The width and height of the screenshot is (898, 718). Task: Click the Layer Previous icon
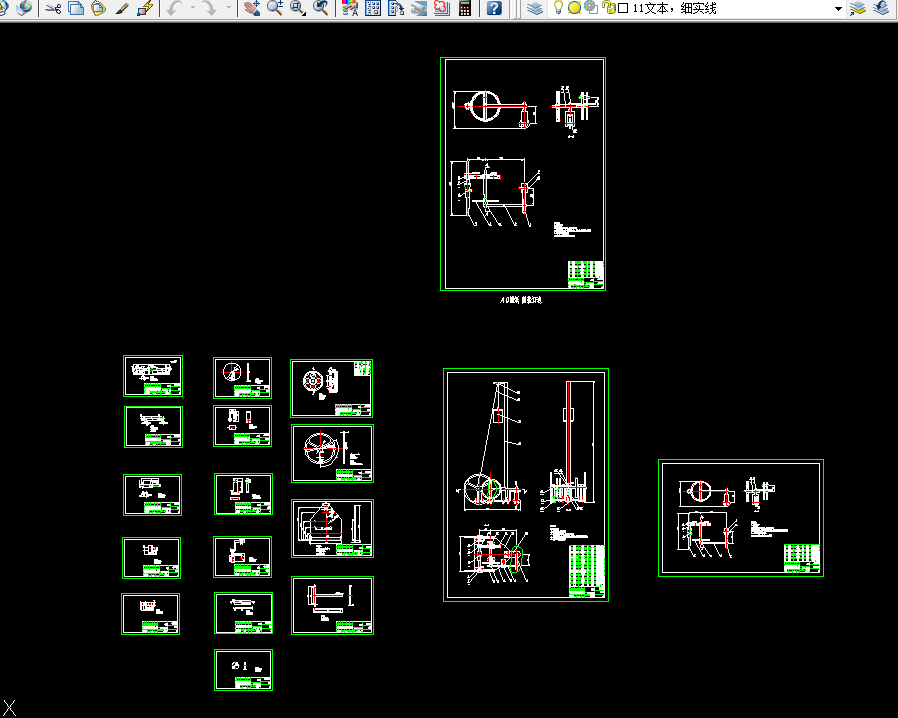tap(881, 8)
